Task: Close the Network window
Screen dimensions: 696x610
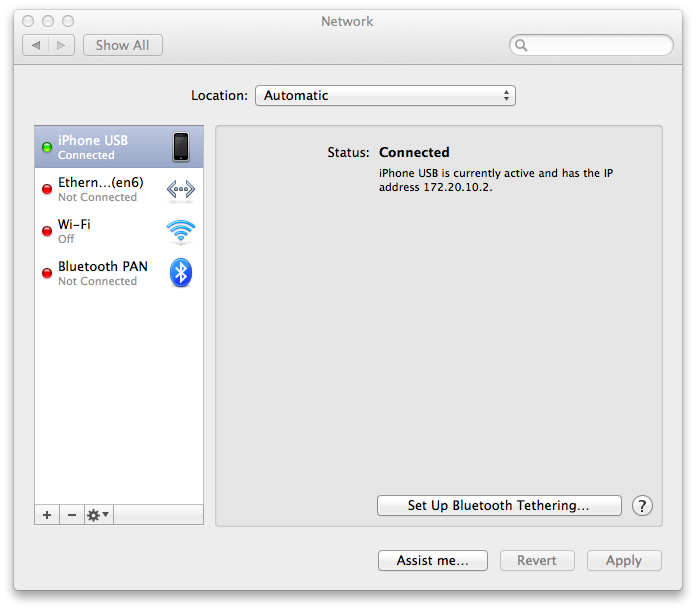Action: (x=28, y=21)
